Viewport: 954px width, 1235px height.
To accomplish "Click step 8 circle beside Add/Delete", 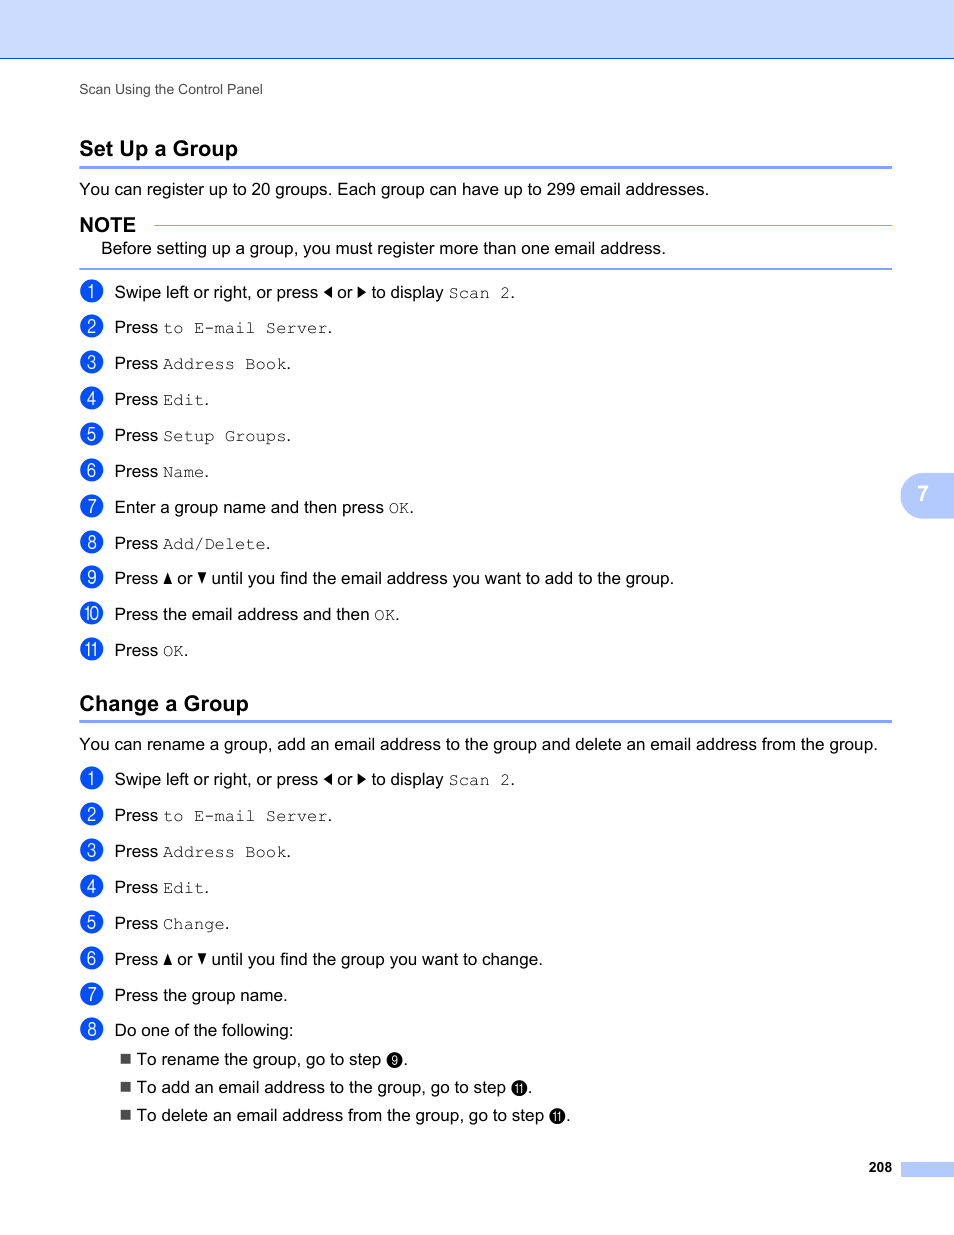I will point(91,542).
